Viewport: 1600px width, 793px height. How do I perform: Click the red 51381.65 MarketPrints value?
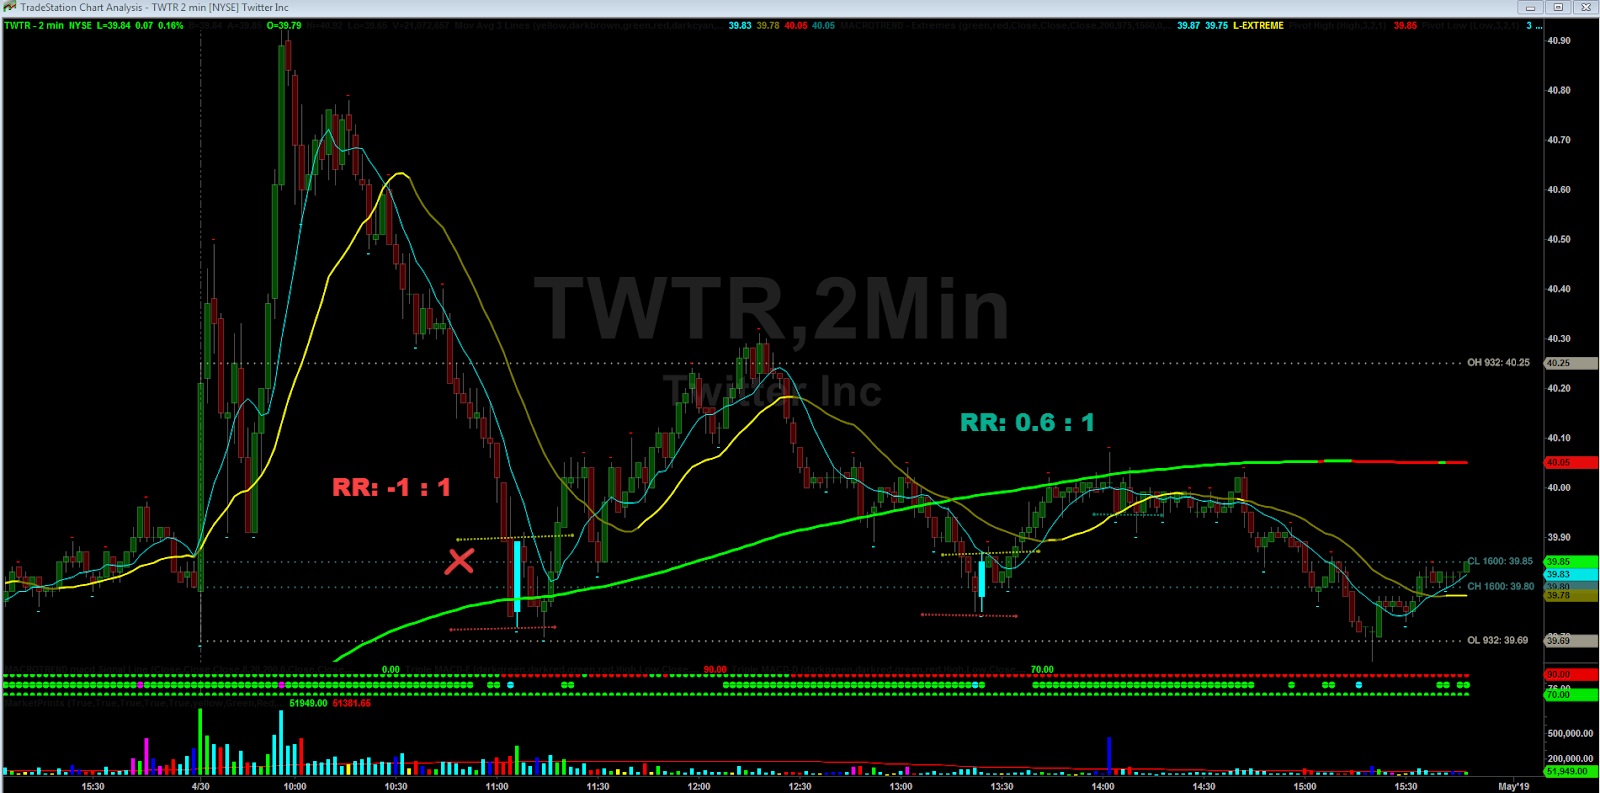[x=352, y=703]
